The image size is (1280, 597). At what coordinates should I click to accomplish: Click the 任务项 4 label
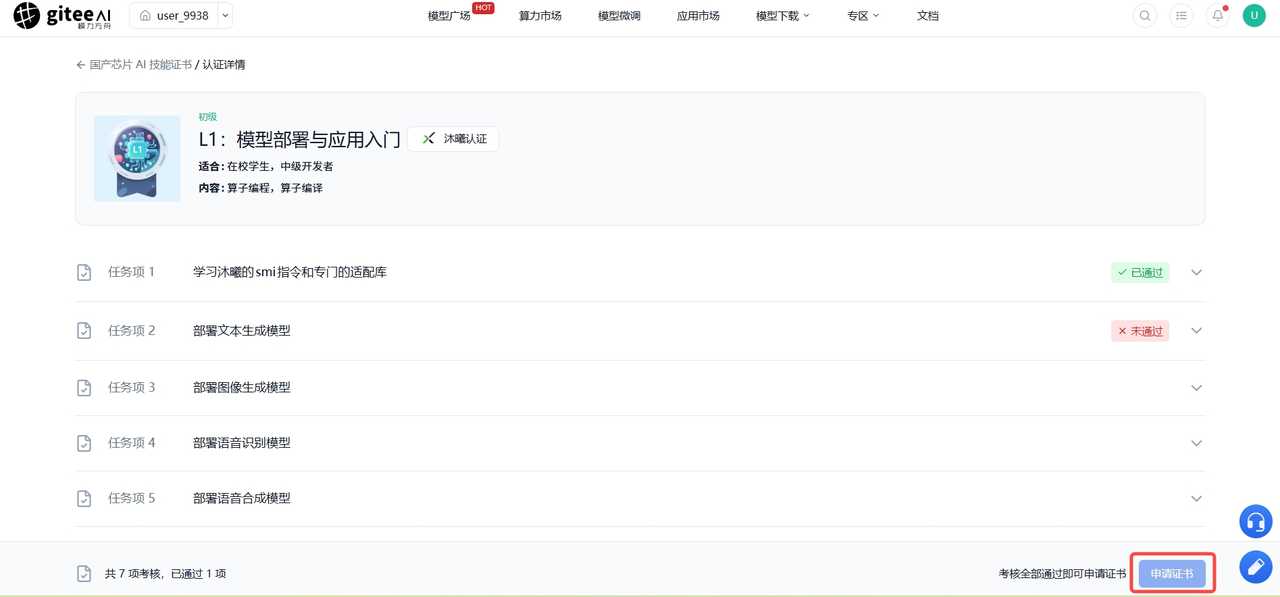pos(131,442)
